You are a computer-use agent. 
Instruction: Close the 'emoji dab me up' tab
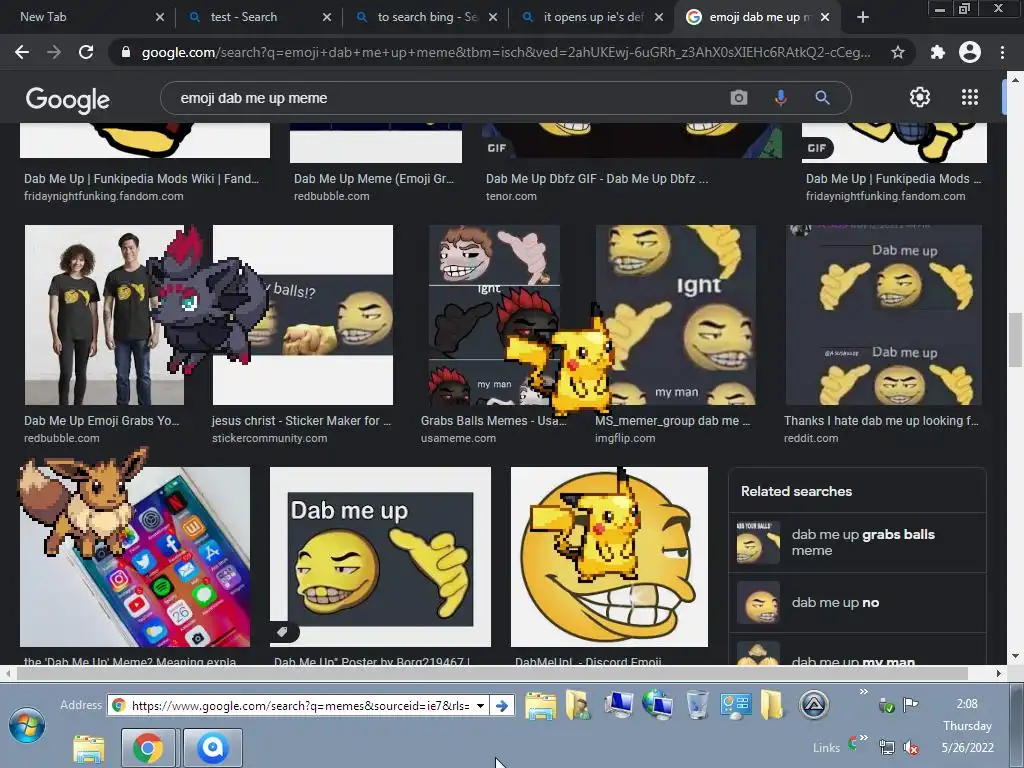(x=825, y=18)
